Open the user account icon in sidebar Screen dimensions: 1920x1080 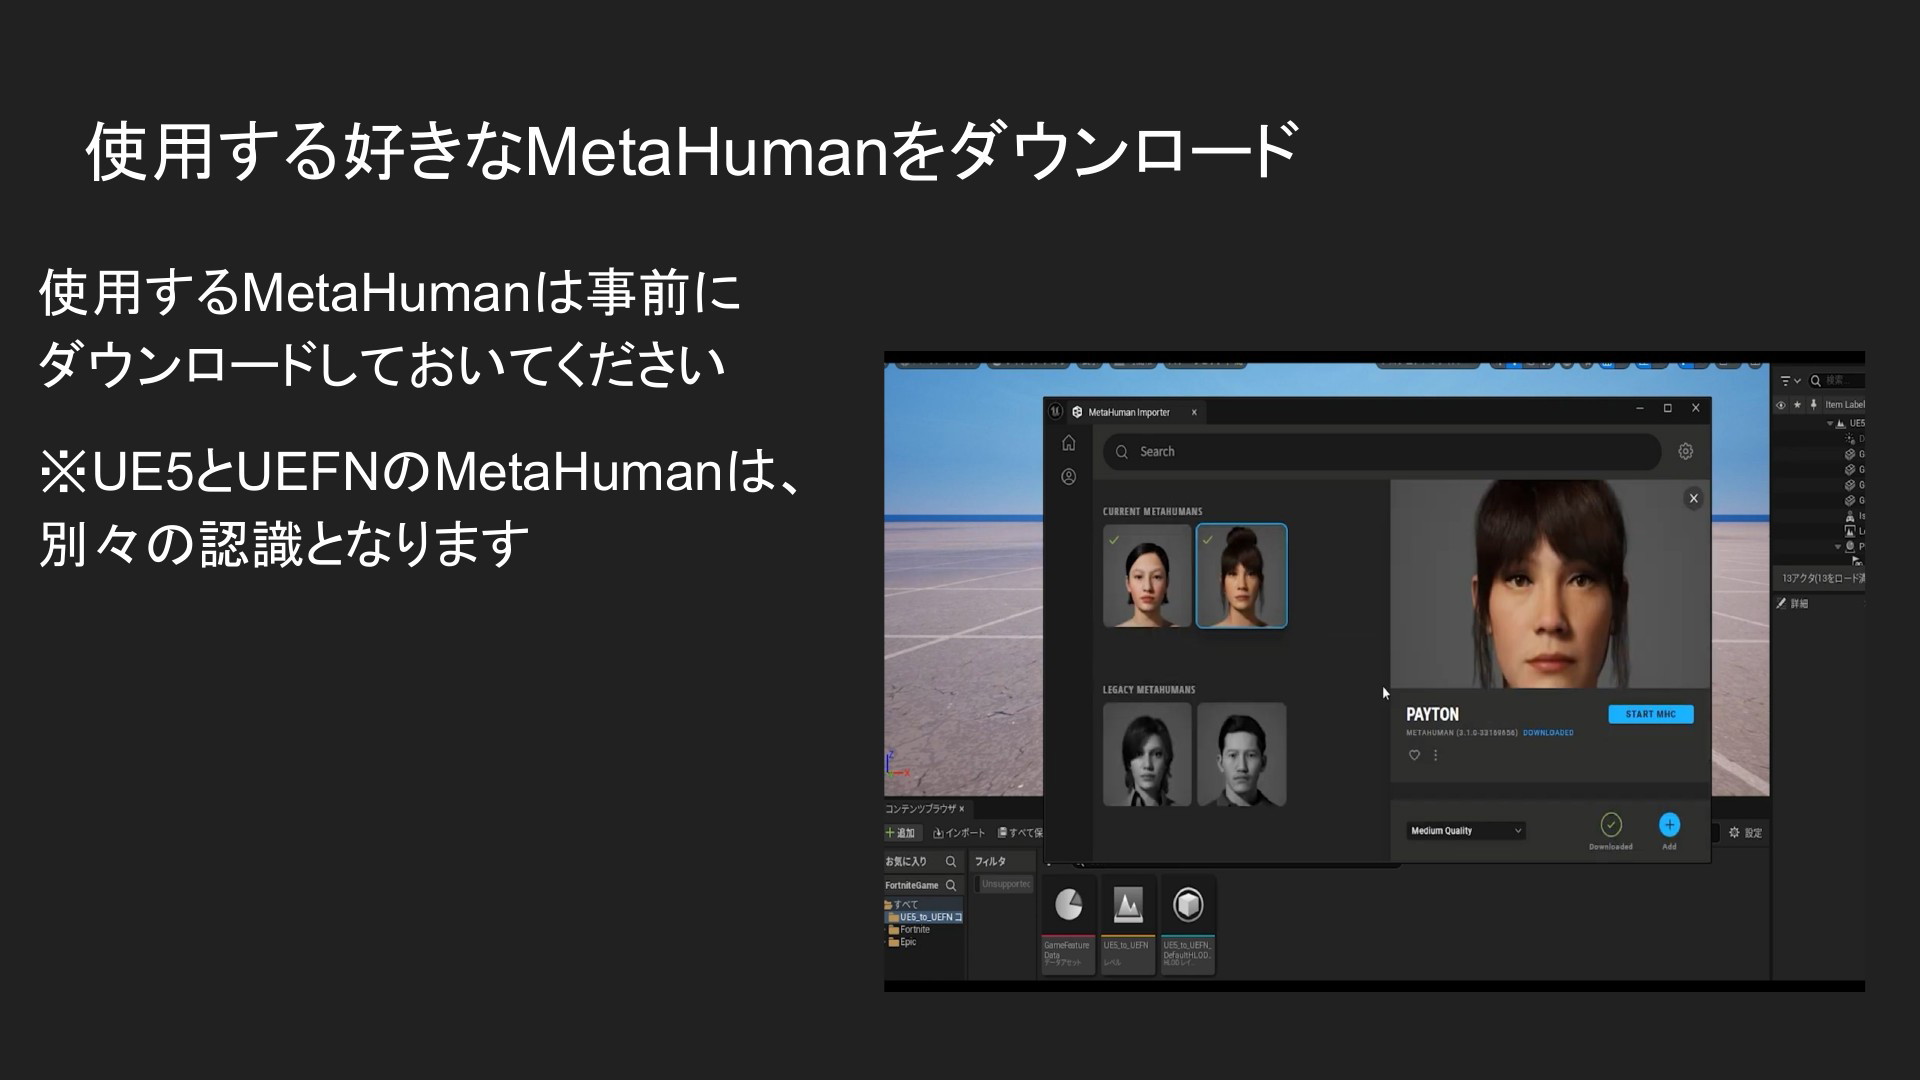tap(1068, 477)
